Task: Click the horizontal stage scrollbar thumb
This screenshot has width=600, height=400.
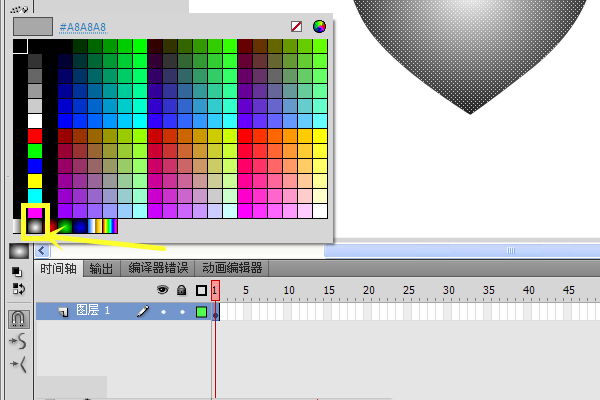Action: coord(462,251)
